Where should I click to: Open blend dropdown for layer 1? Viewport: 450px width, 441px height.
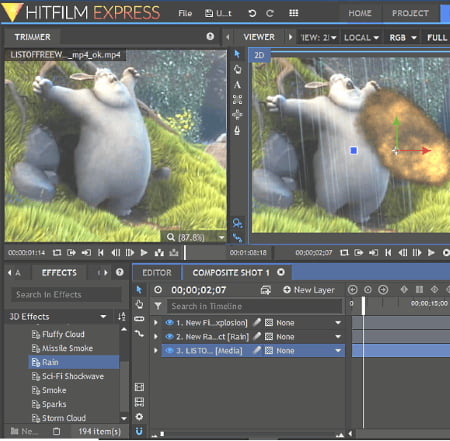click(x=338, y=323)
